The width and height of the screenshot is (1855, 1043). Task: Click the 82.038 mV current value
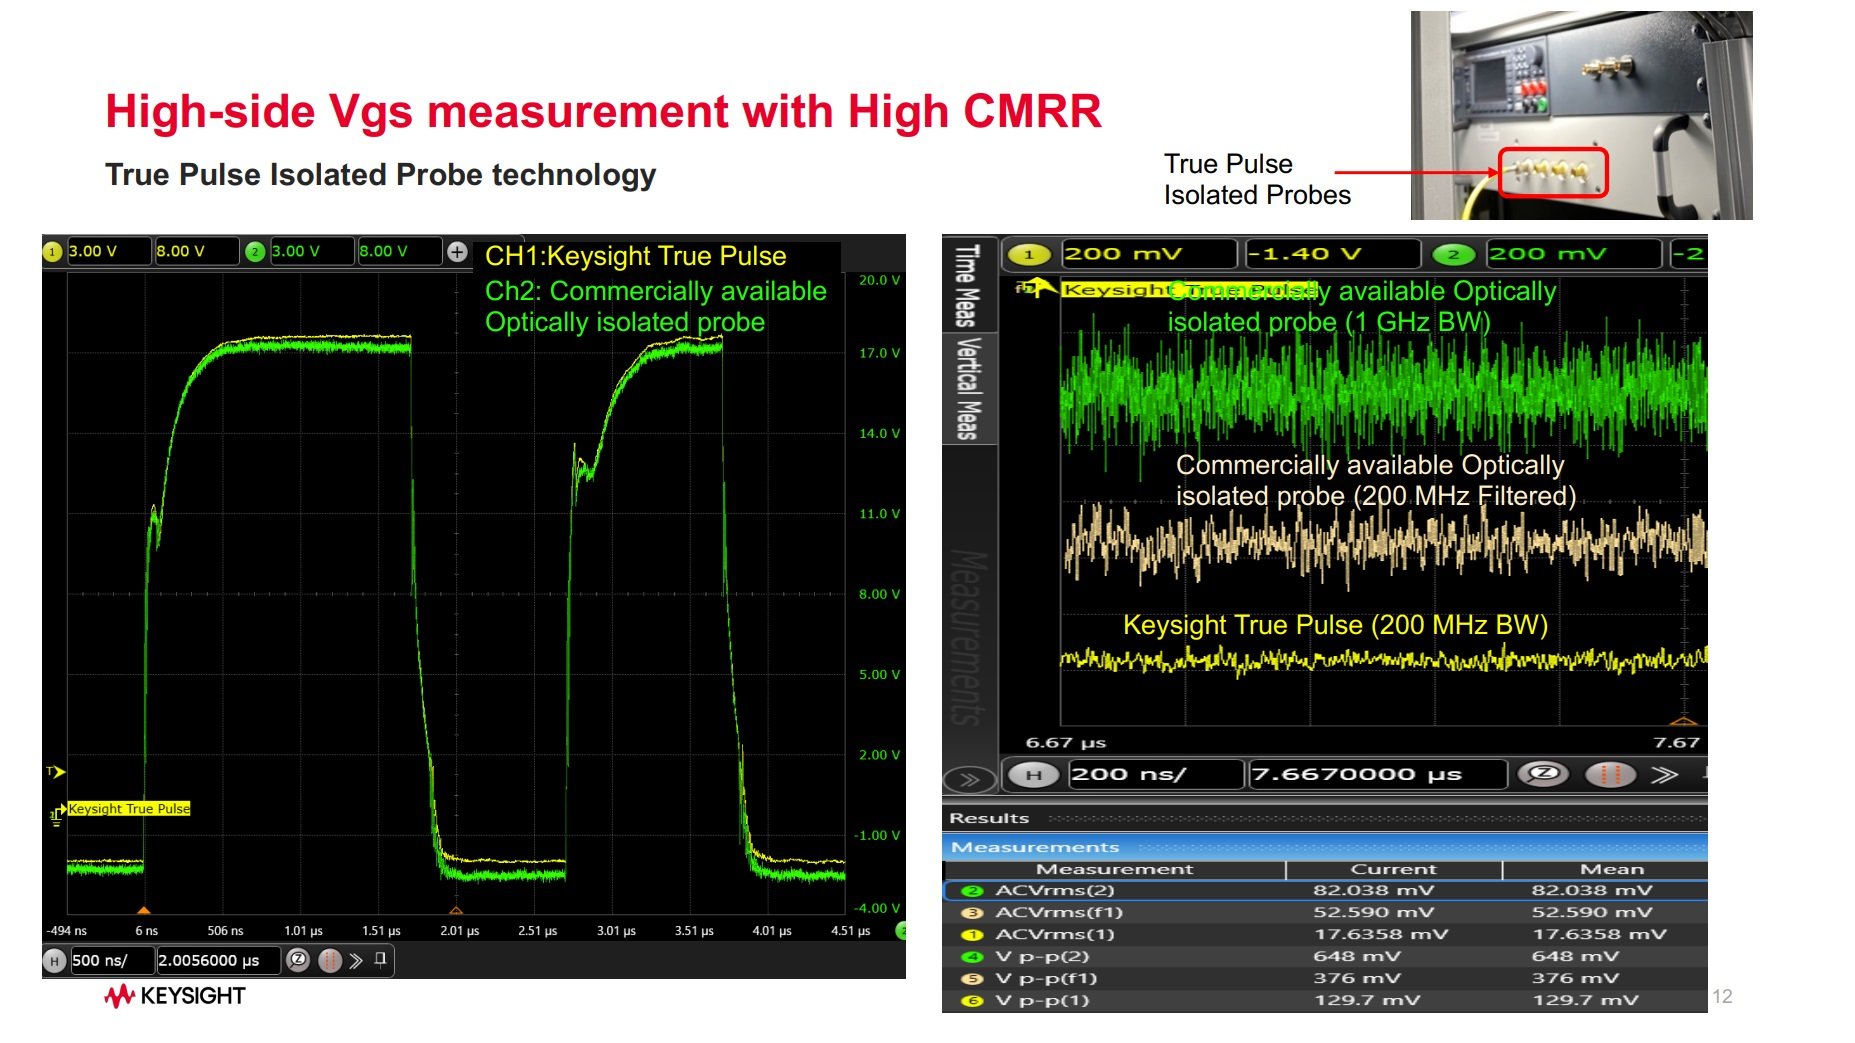(x=1373, y=891)
